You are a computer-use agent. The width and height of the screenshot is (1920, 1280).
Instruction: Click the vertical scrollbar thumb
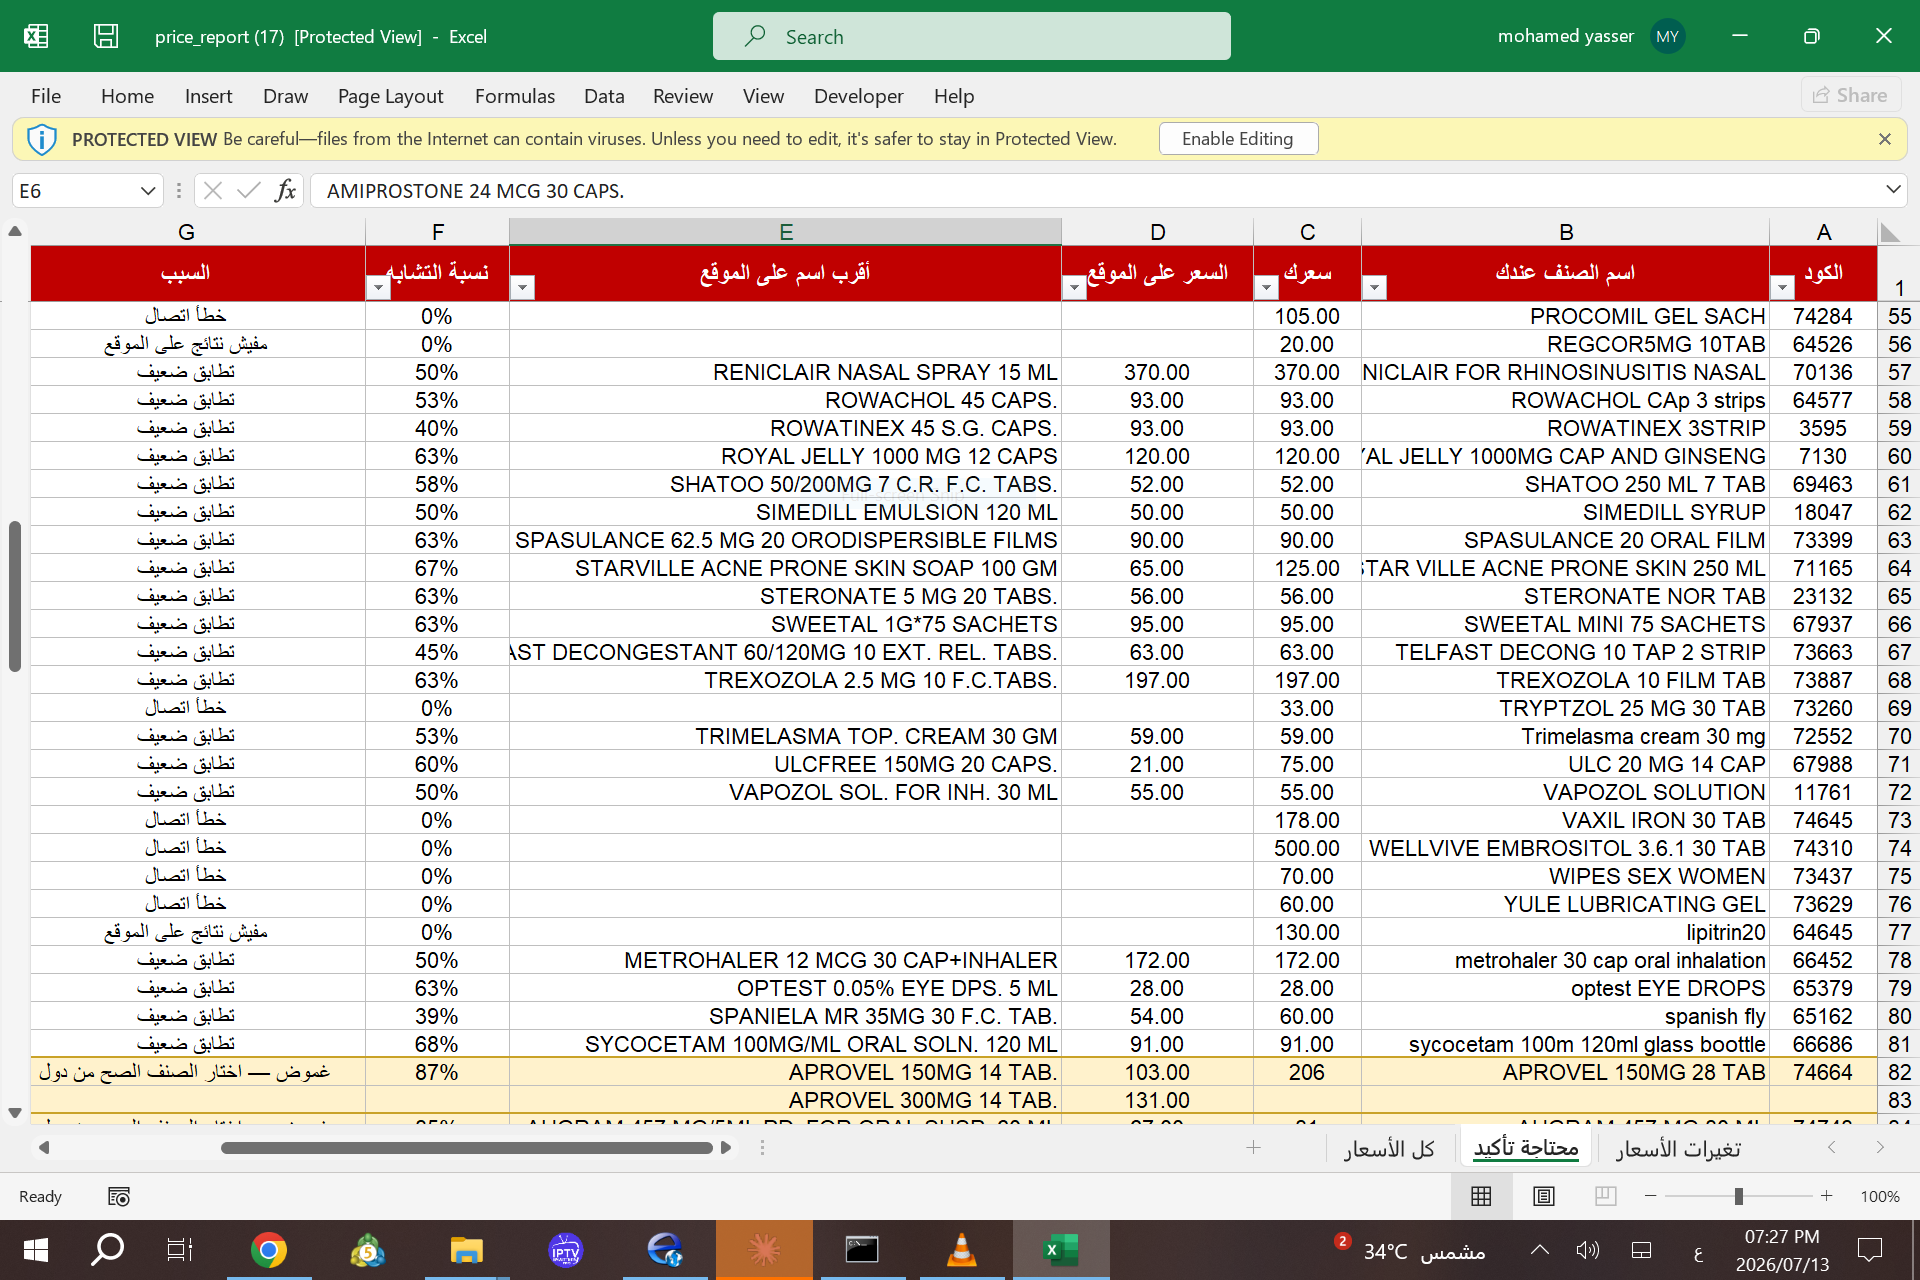(x=14, y=597)
